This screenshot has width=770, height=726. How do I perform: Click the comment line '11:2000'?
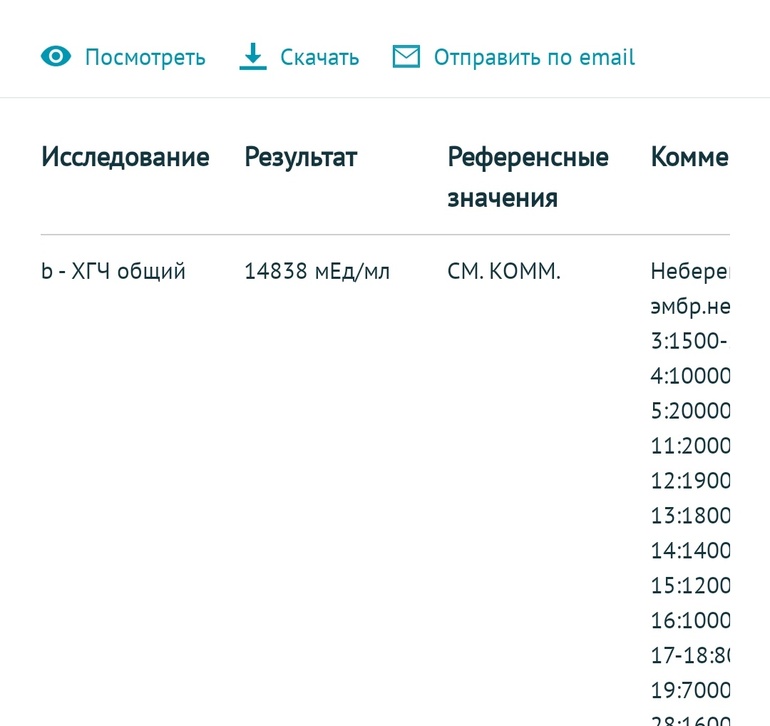690,445
